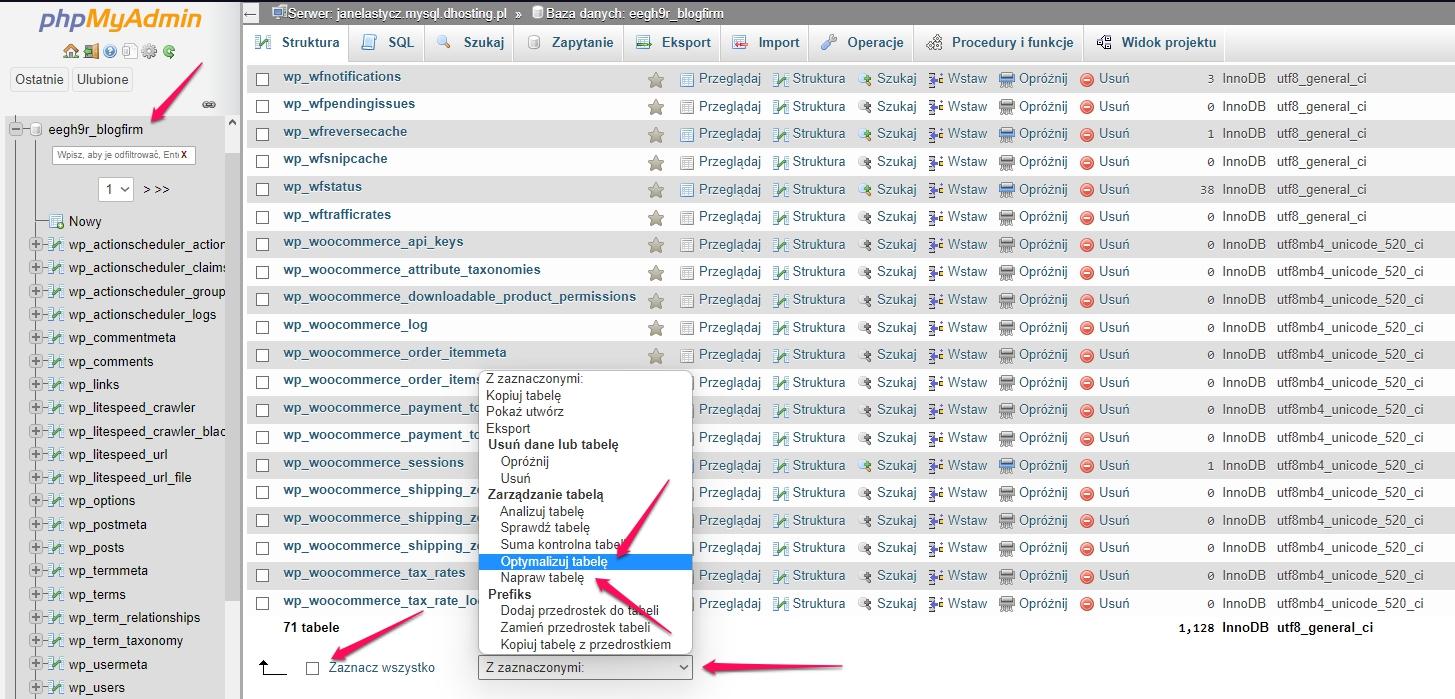Reload navigation panel green icon

169,51
